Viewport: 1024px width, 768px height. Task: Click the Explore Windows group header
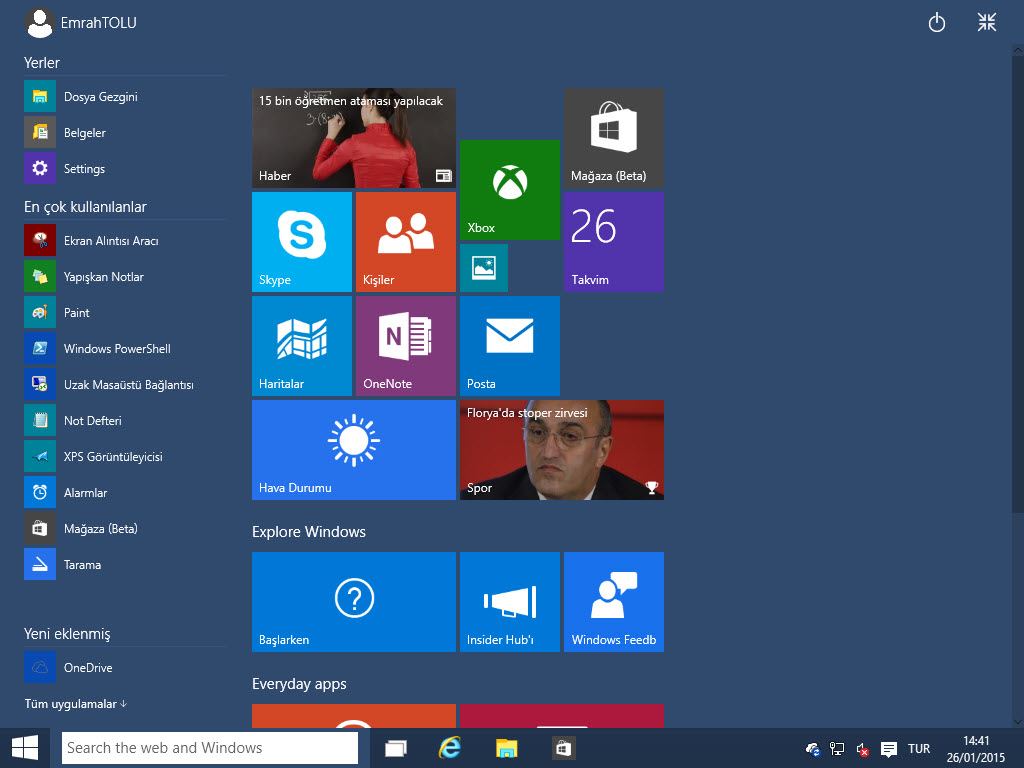click(x=309, y=532)
